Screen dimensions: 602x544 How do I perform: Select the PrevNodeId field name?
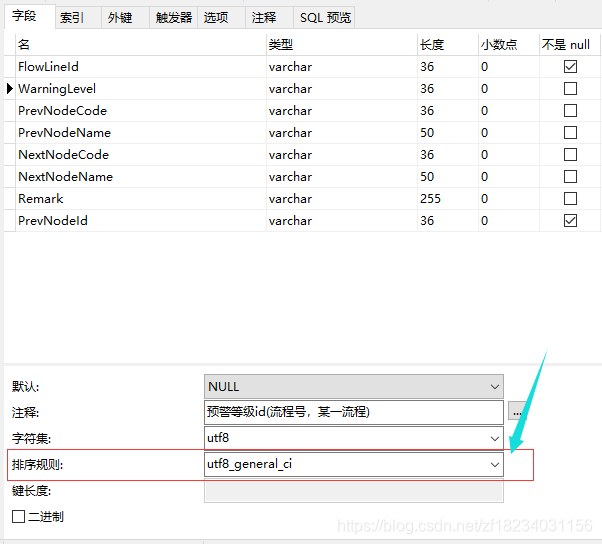(53, 220)
